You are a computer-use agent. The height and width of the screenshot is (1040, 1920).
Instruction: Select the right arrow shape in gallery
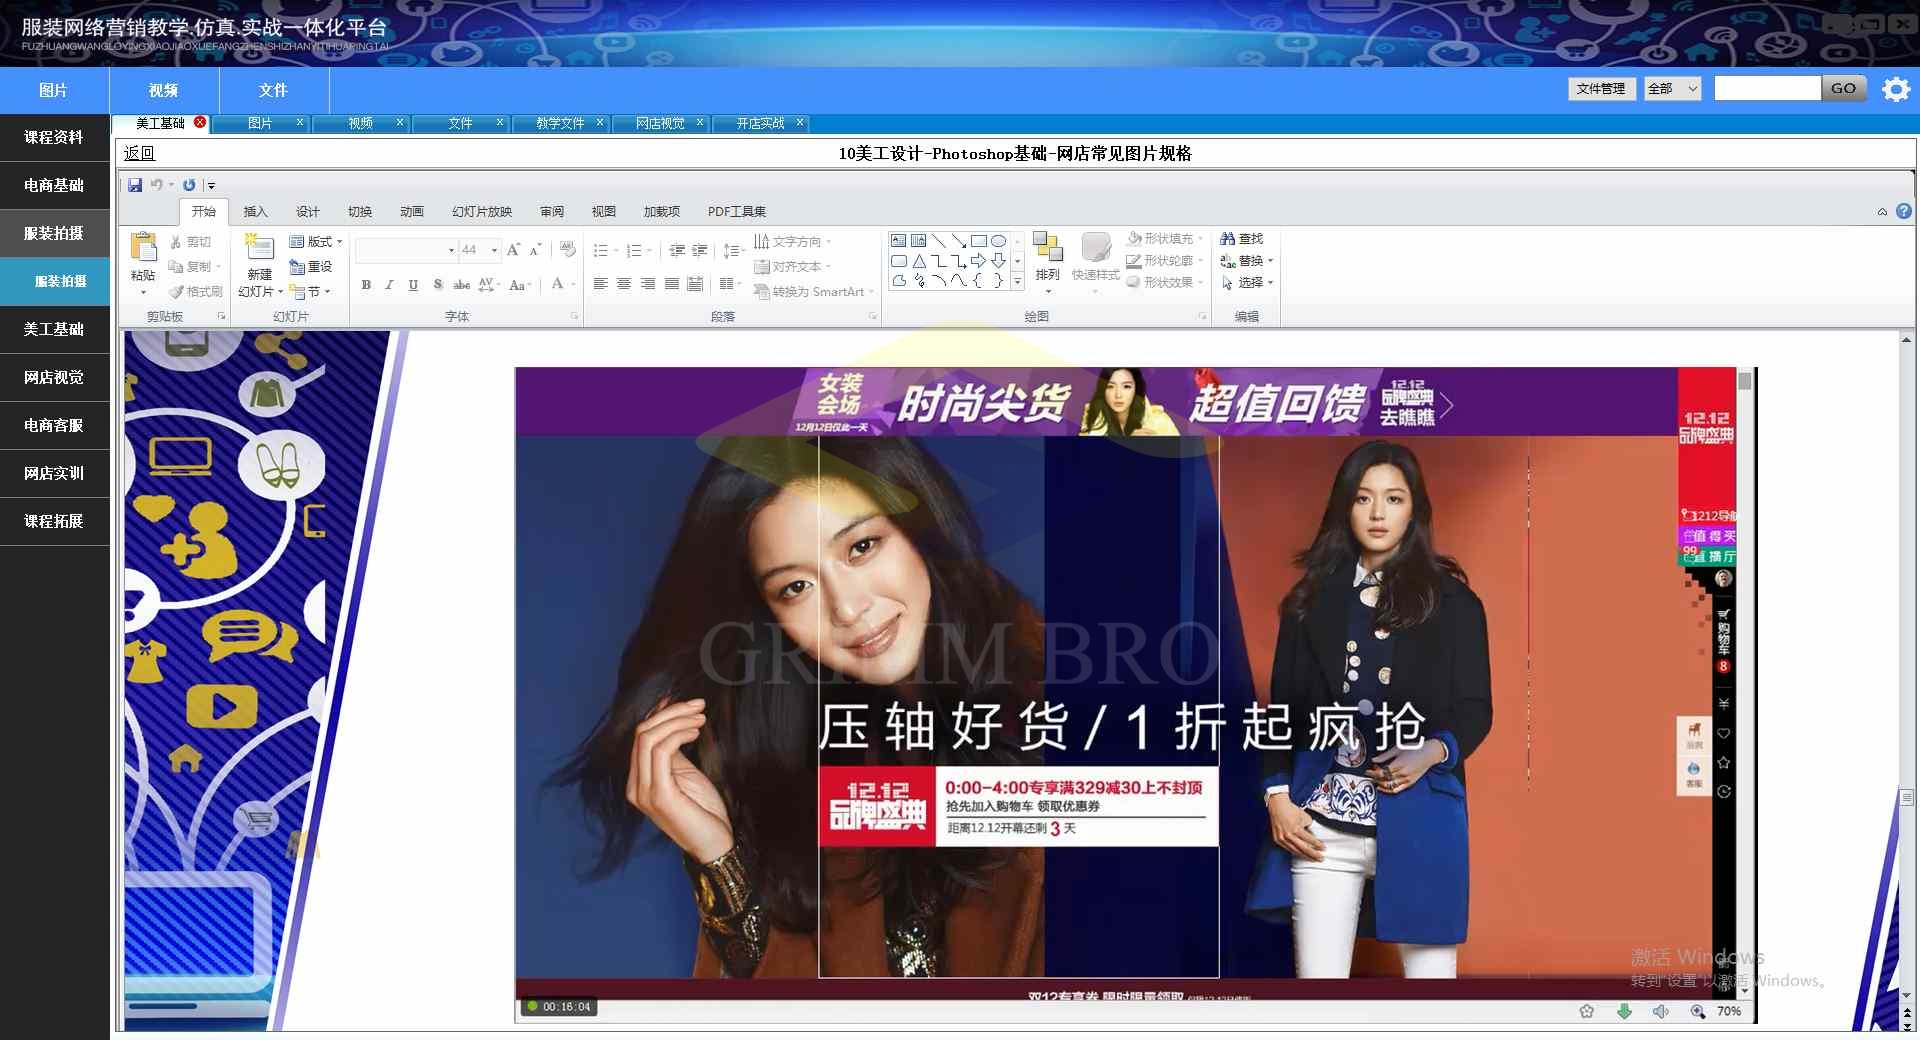[x=978, y=261]
